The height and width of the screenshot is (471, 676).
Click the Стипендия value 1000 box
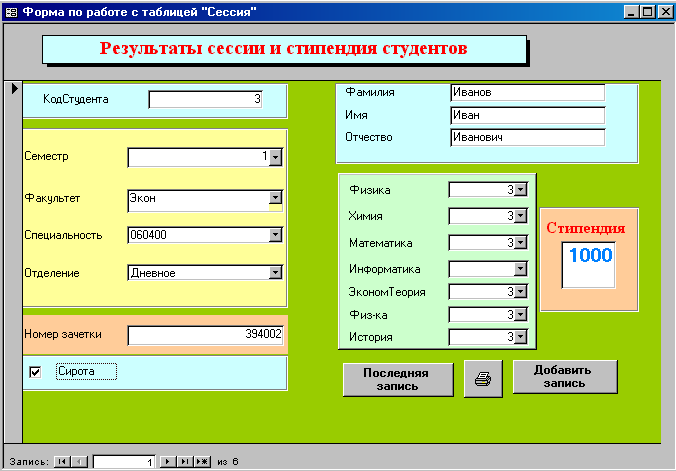coord(588,265)
